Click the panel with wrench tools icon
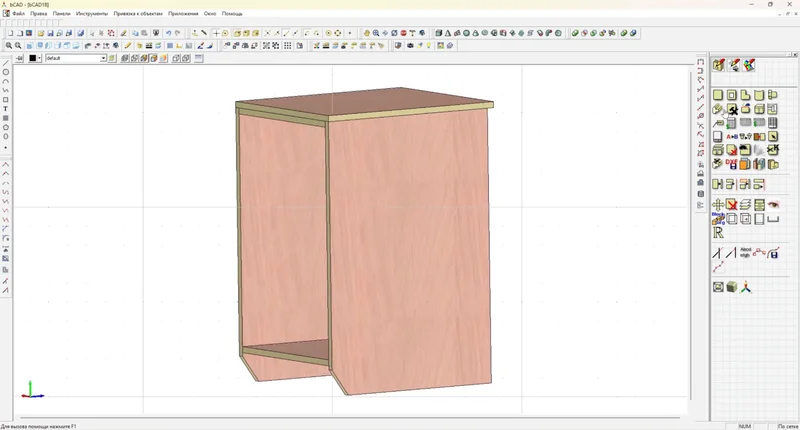 [x=732, y=109]
